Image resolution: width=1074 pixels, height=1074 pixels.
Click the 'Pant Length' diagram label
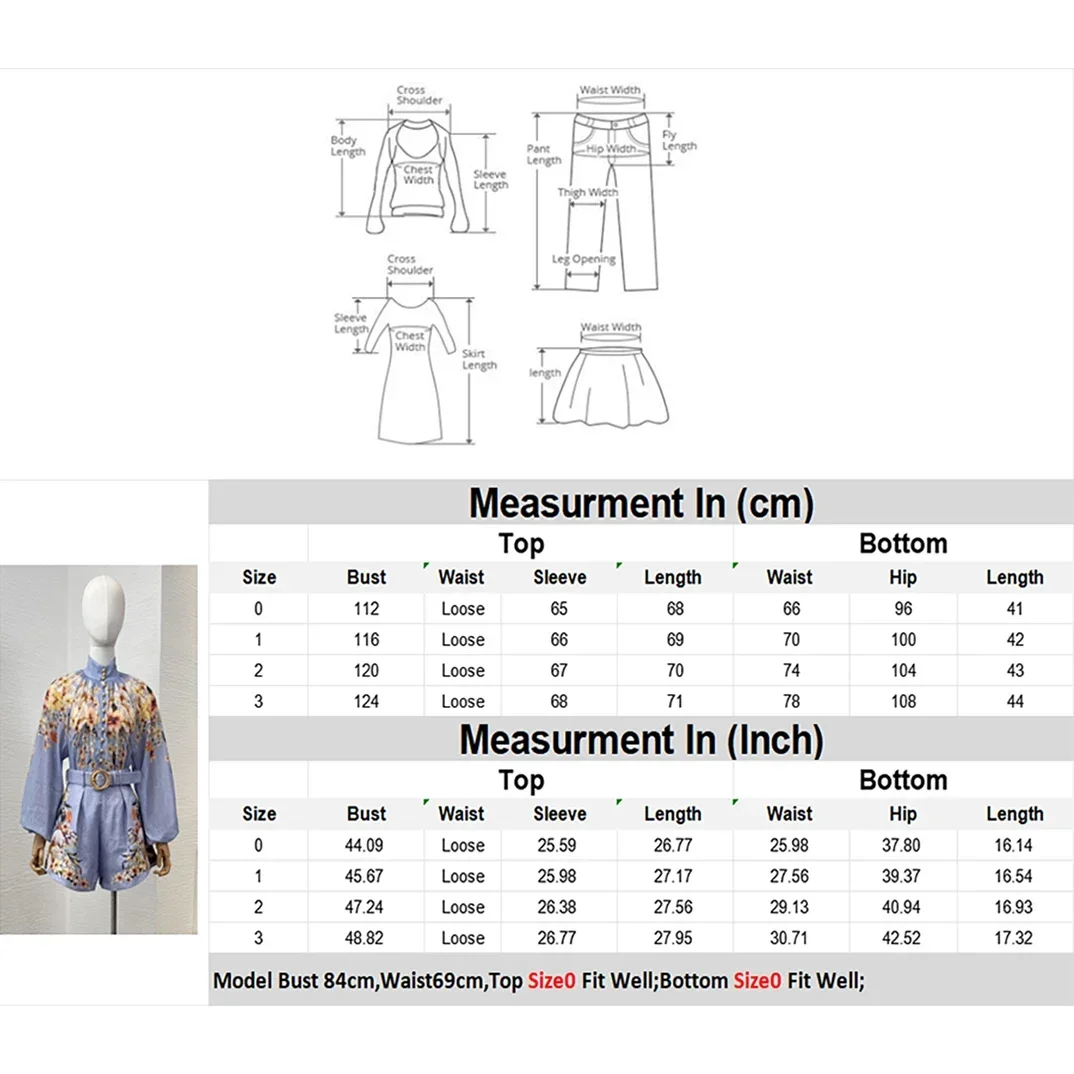(544, 154)
